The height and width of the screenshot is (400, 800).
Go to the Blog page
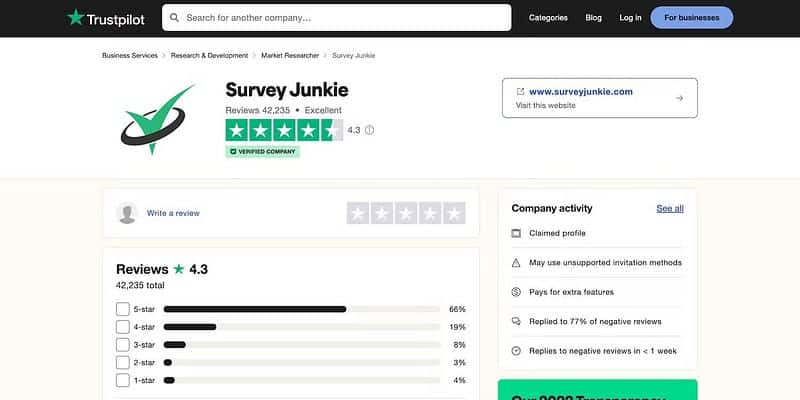click(x=594, y=18)
